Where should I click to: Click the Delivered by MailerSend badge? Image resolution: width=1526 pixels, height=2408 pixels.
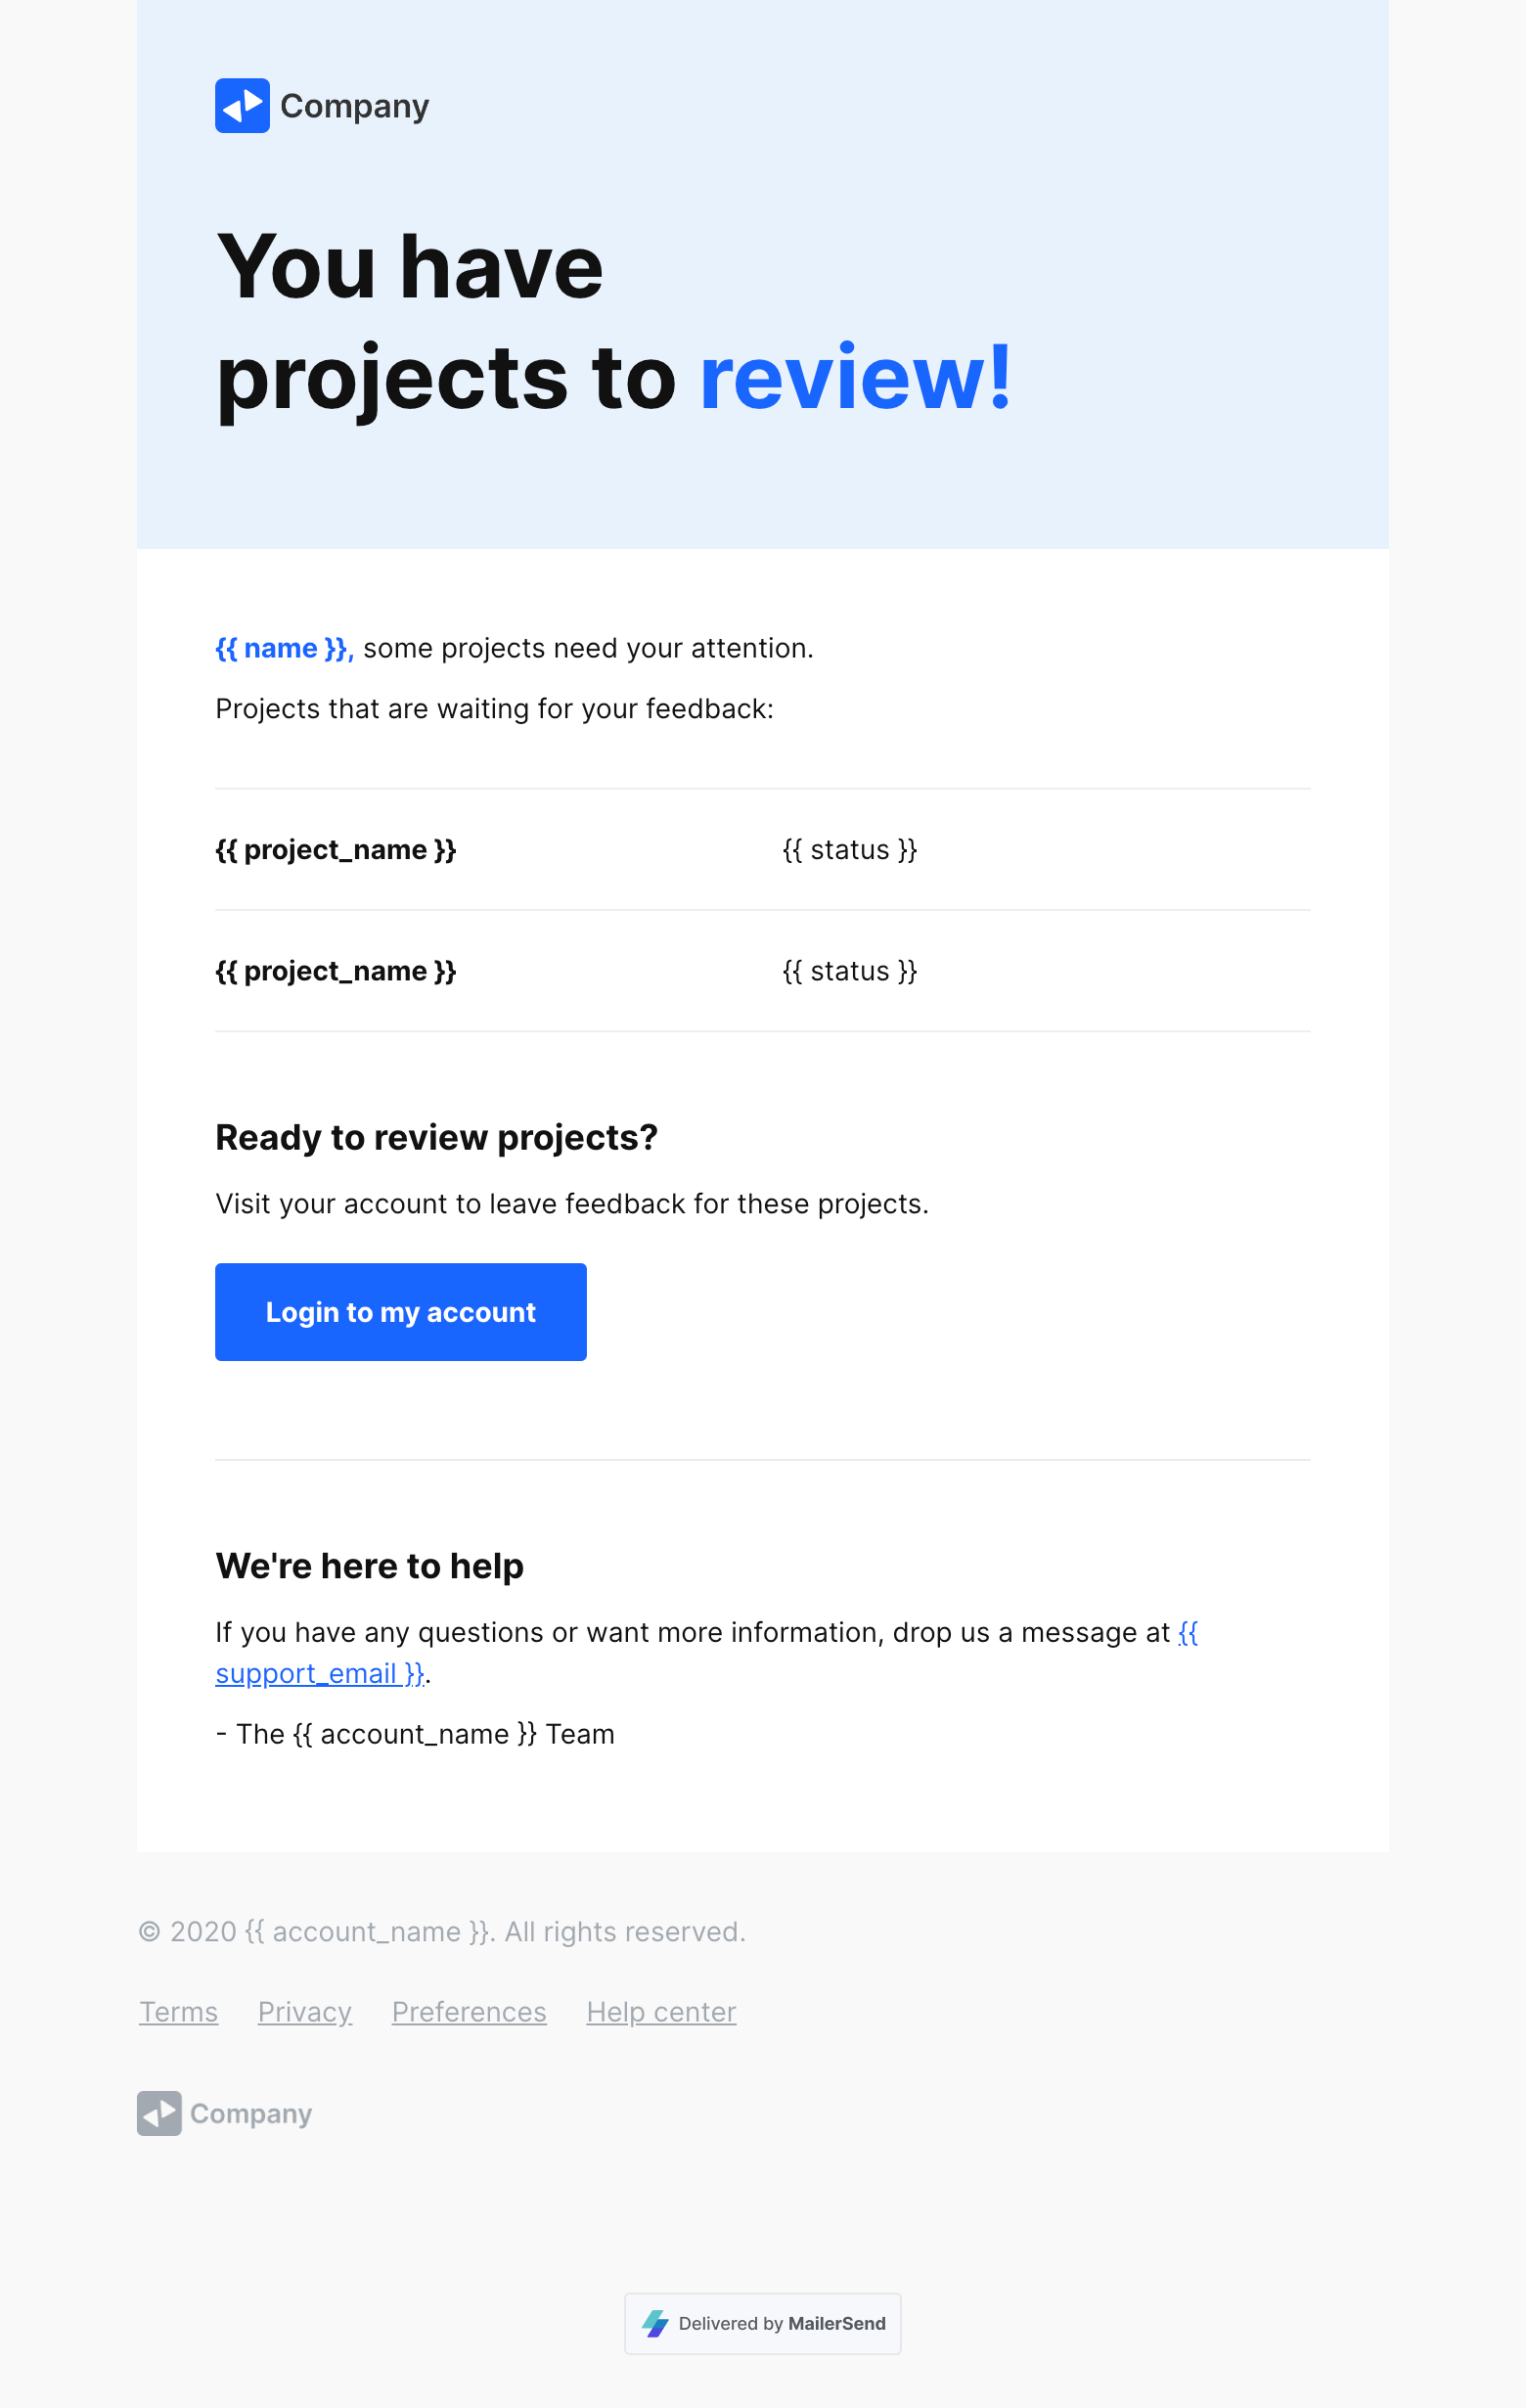coord(763,2323)
